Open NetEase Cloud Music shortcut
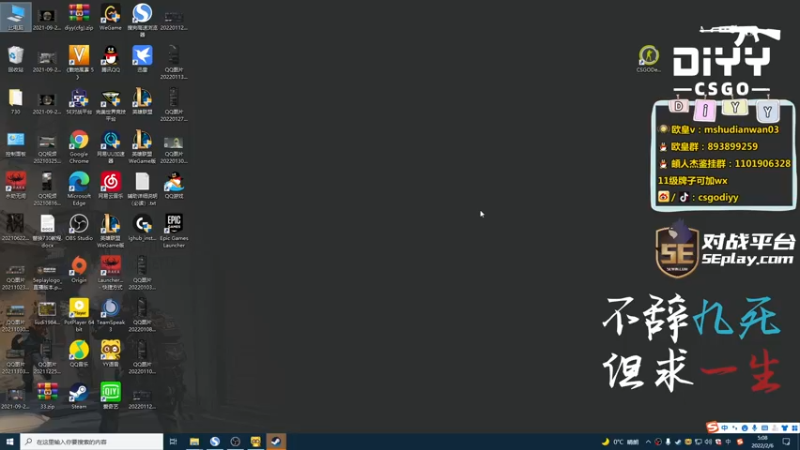This screenshot has width=800, height=450. (x=110, y=185)
